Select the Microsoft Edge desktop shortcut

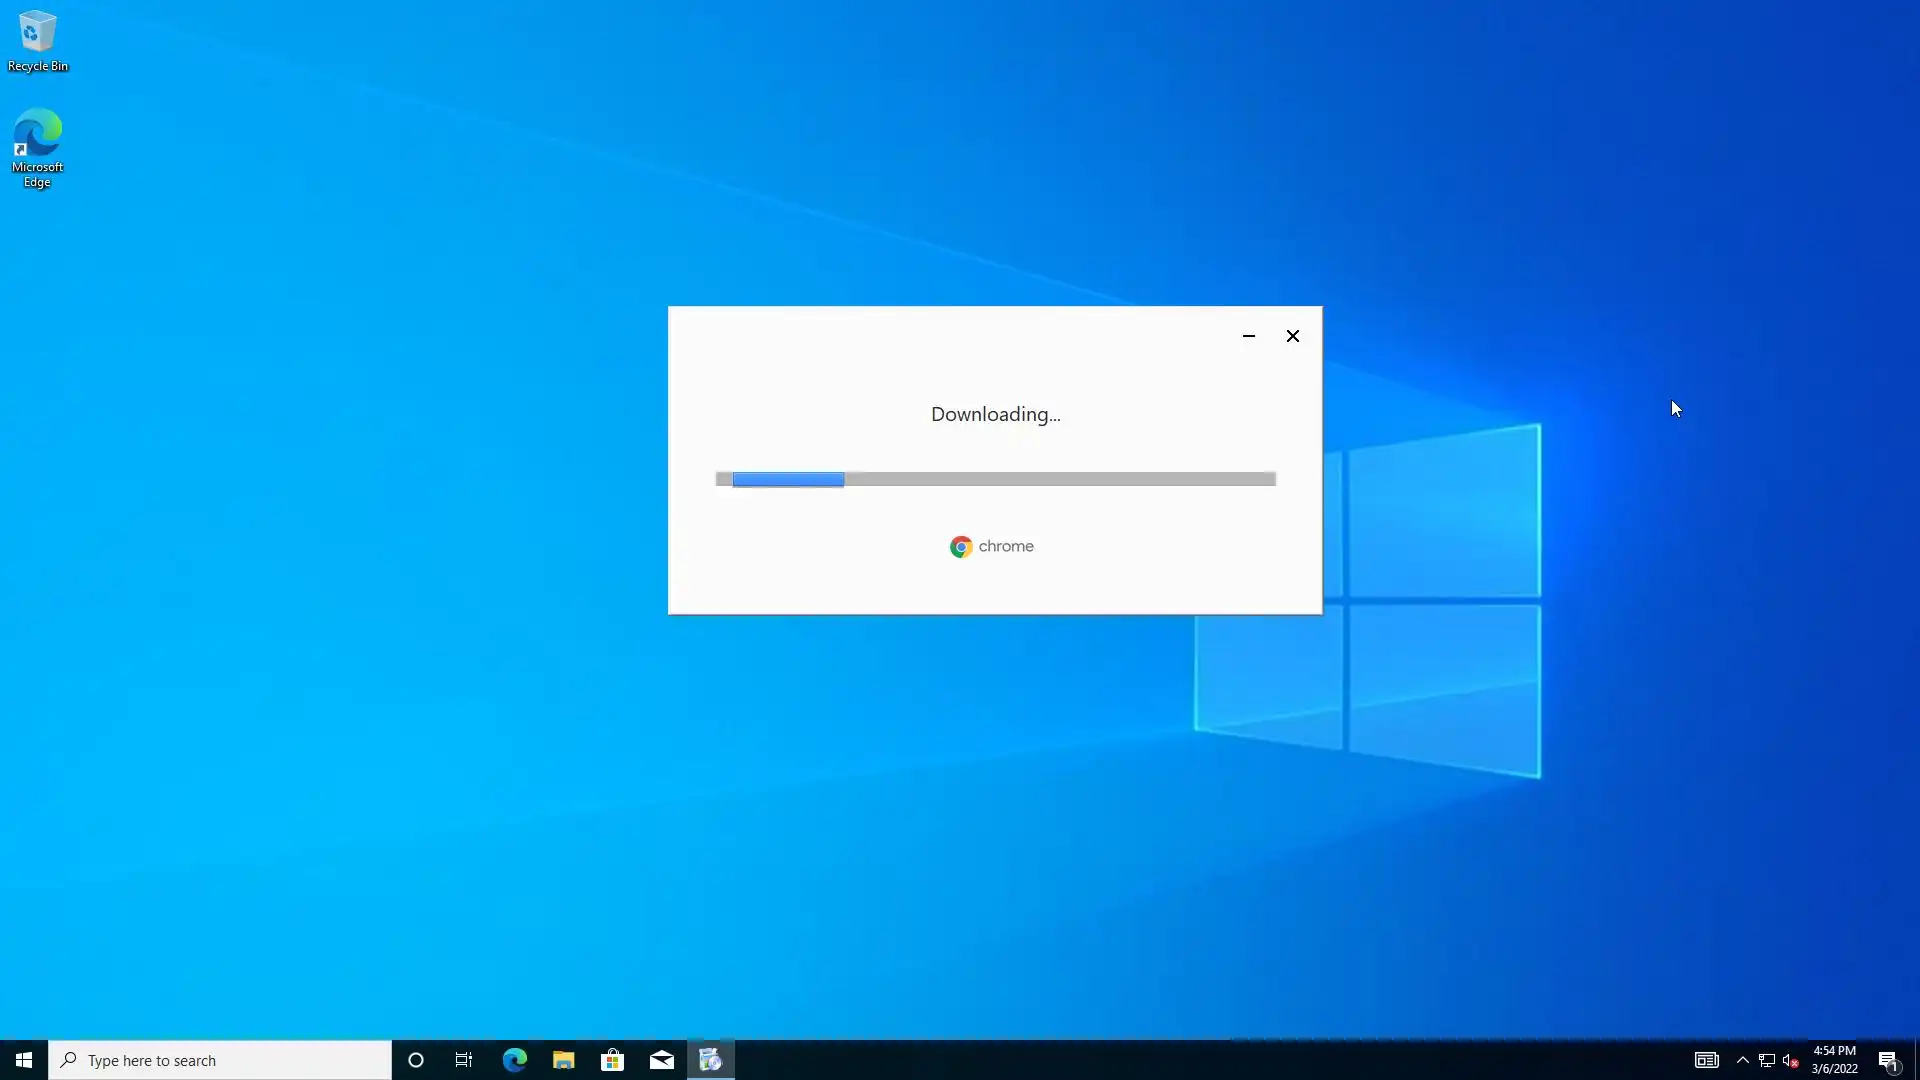click(x=38, y=147)
